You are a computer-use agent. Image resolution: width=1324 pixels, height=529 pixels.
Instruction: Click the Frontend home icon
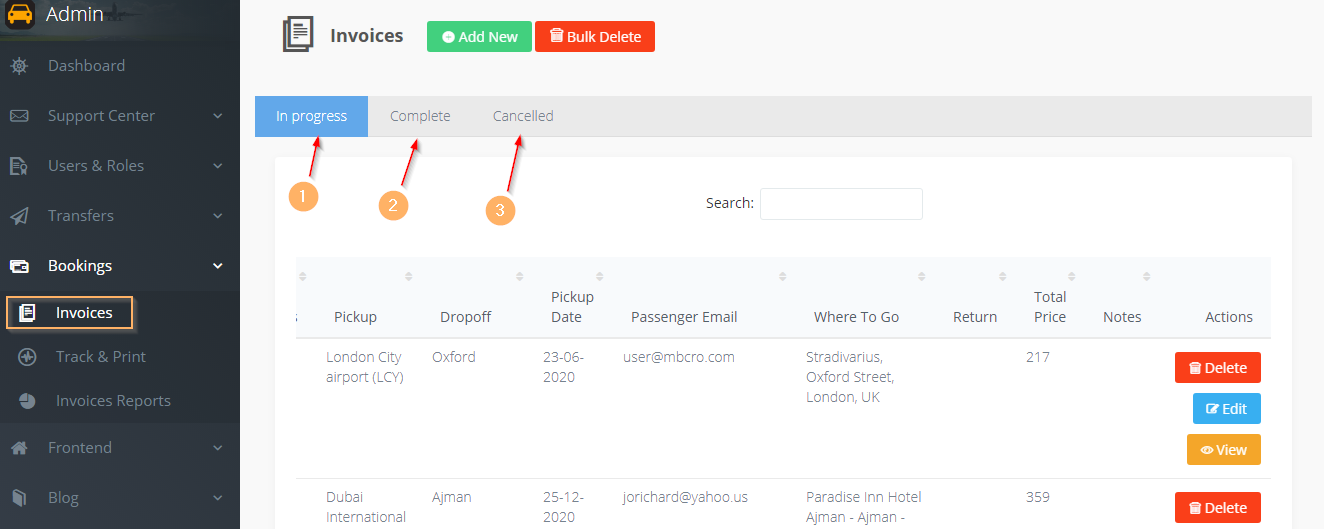pos(19,448)
